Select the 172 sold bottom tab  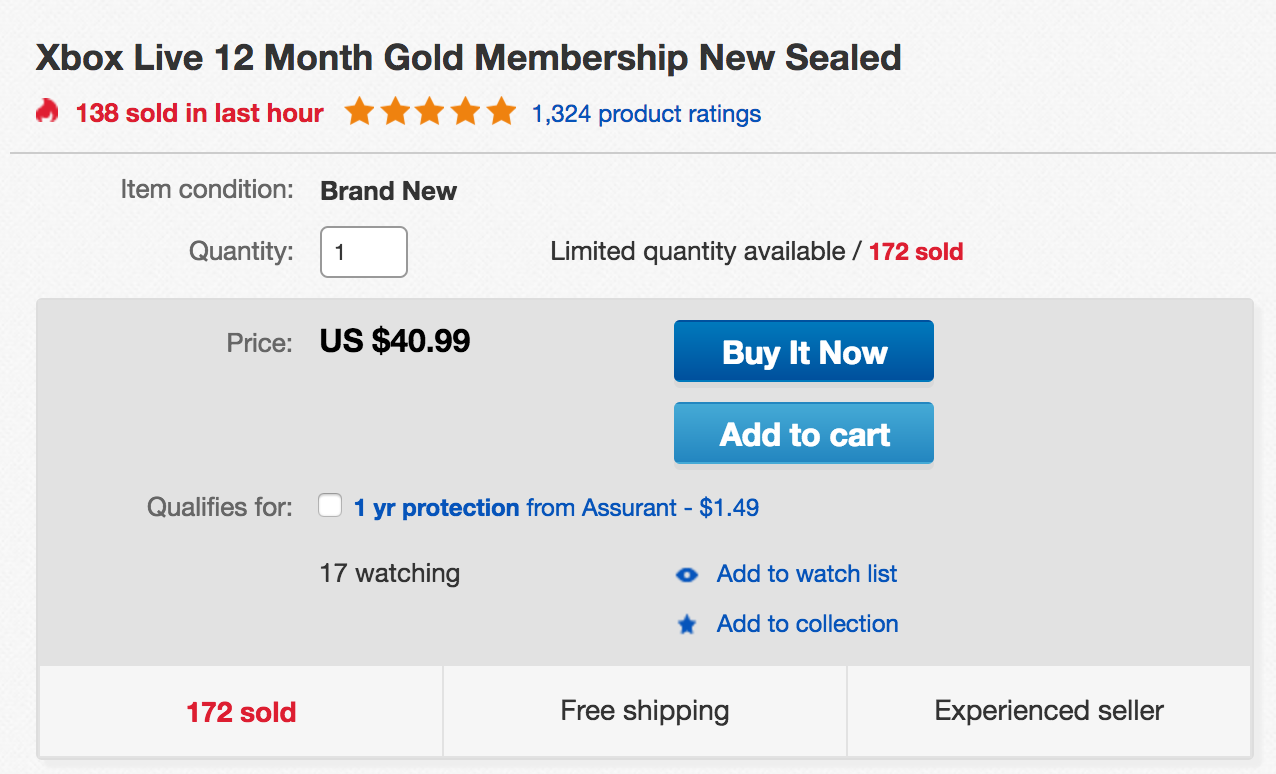(241, 712)
